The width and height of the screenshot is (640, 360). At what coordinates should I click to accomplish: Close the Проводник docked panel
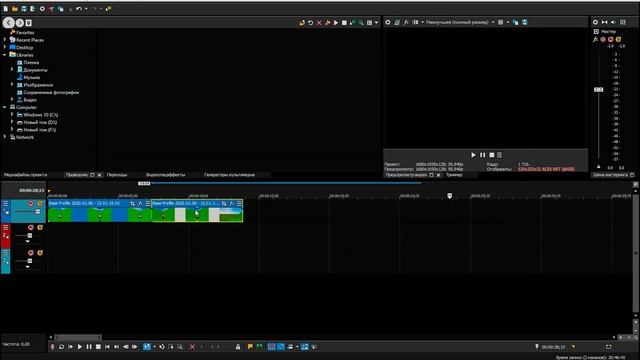[x=99, y=175]
